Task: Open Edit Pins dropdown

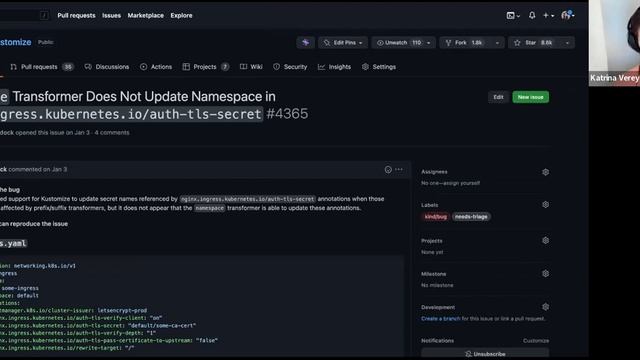Action: coord(343,42)
